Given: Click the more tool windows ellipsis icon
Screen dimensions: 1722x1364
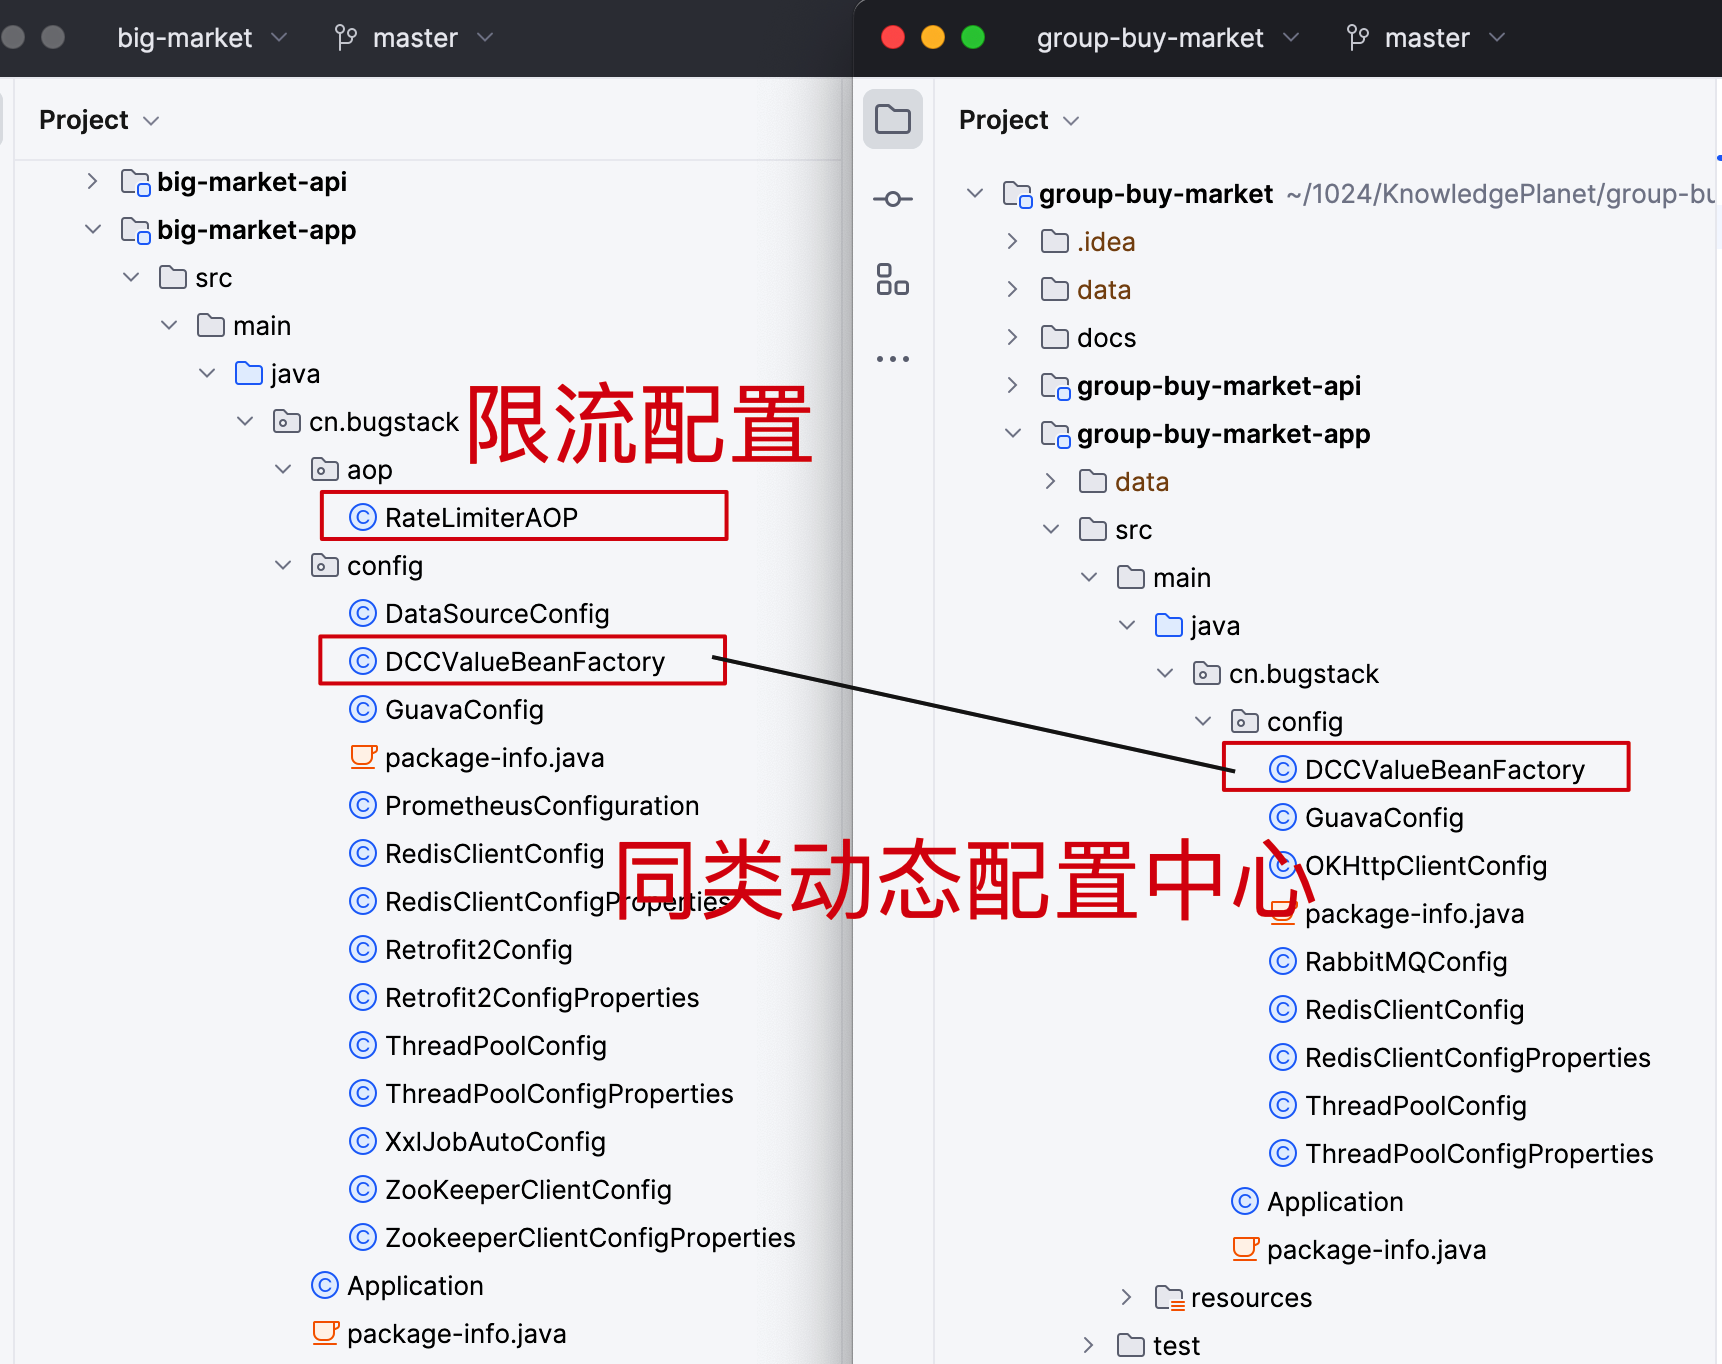Looking at the screenshot, I should tap(892, 358).
